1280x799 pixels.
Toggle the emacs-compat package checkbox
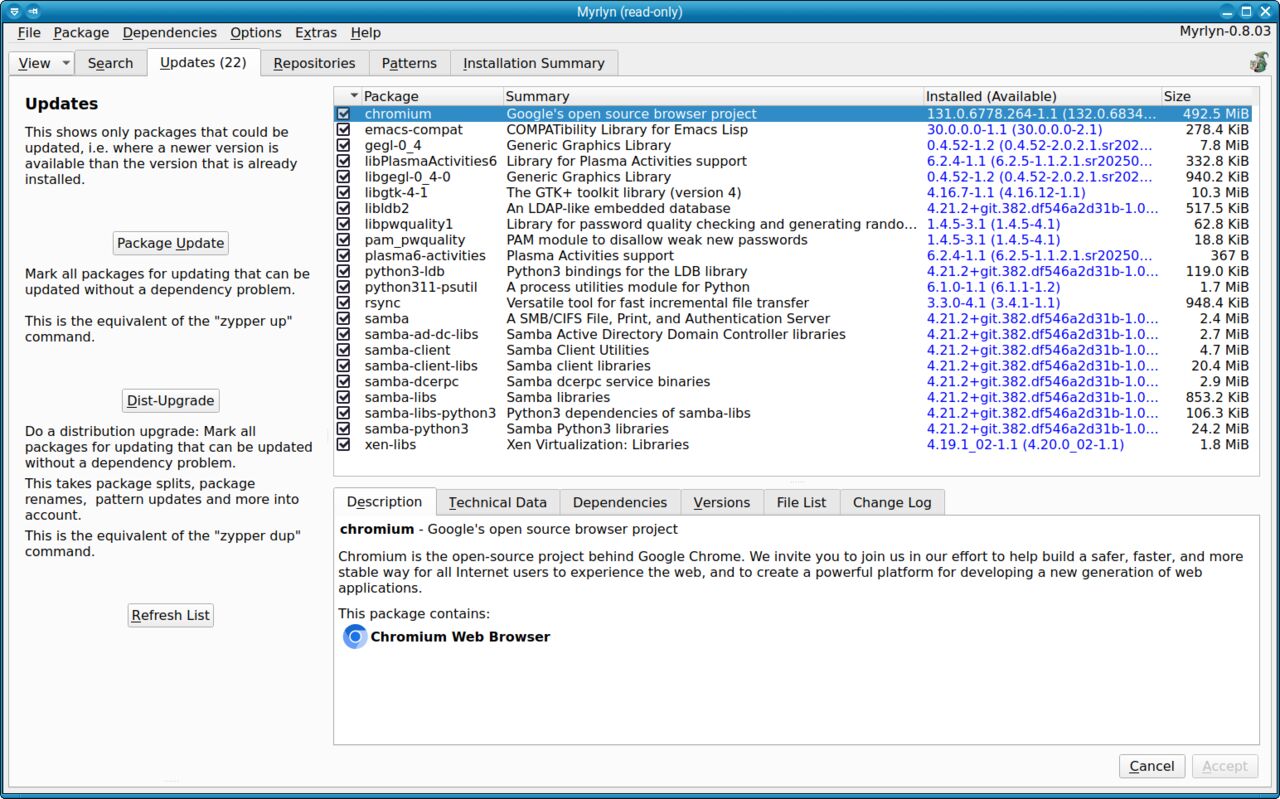coord(344,130)
